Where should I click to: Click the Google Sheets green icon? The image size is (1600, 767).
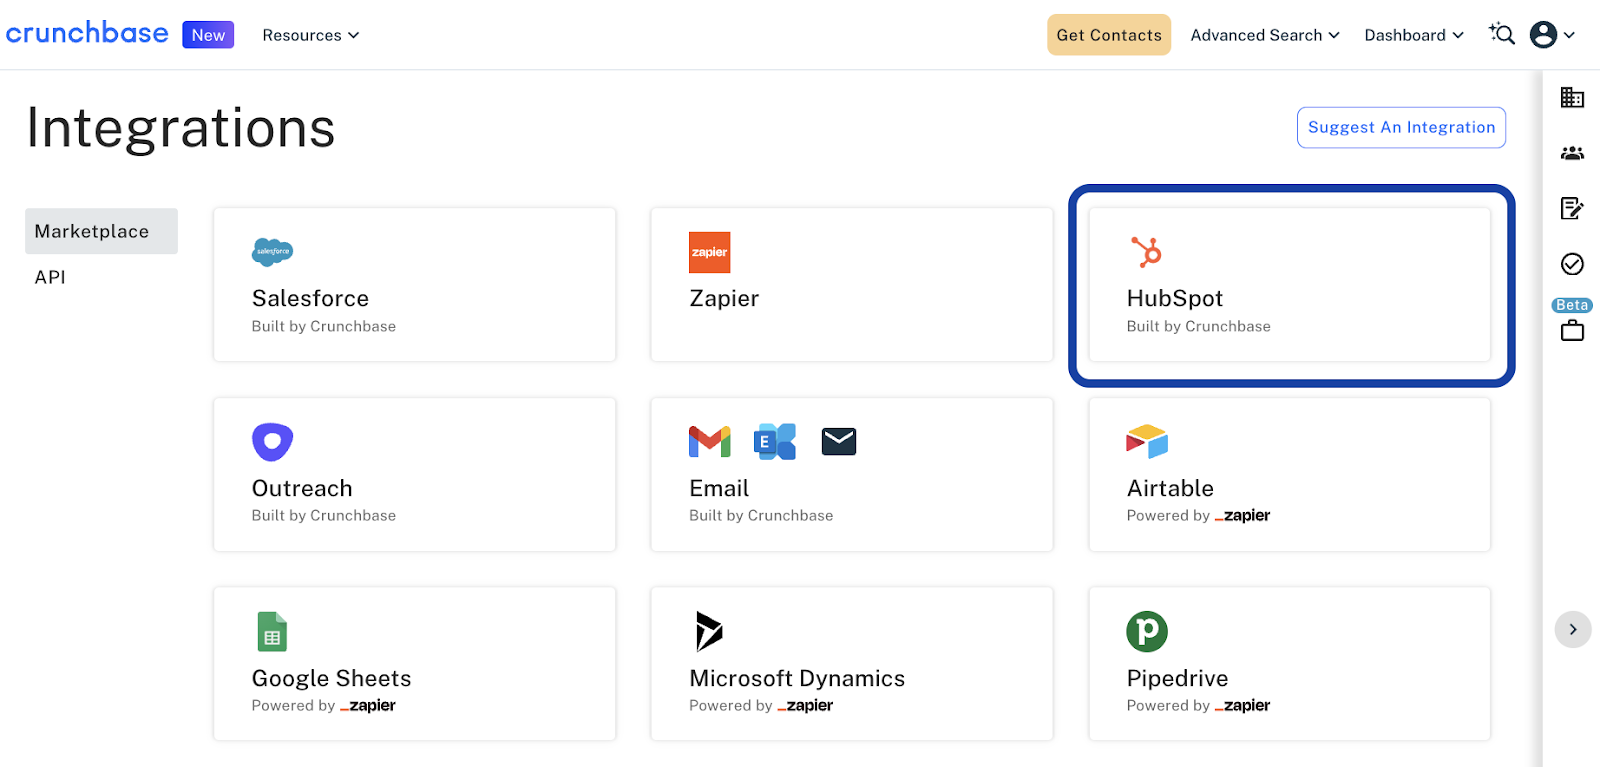pyautogui.click(x=272, y=632)
